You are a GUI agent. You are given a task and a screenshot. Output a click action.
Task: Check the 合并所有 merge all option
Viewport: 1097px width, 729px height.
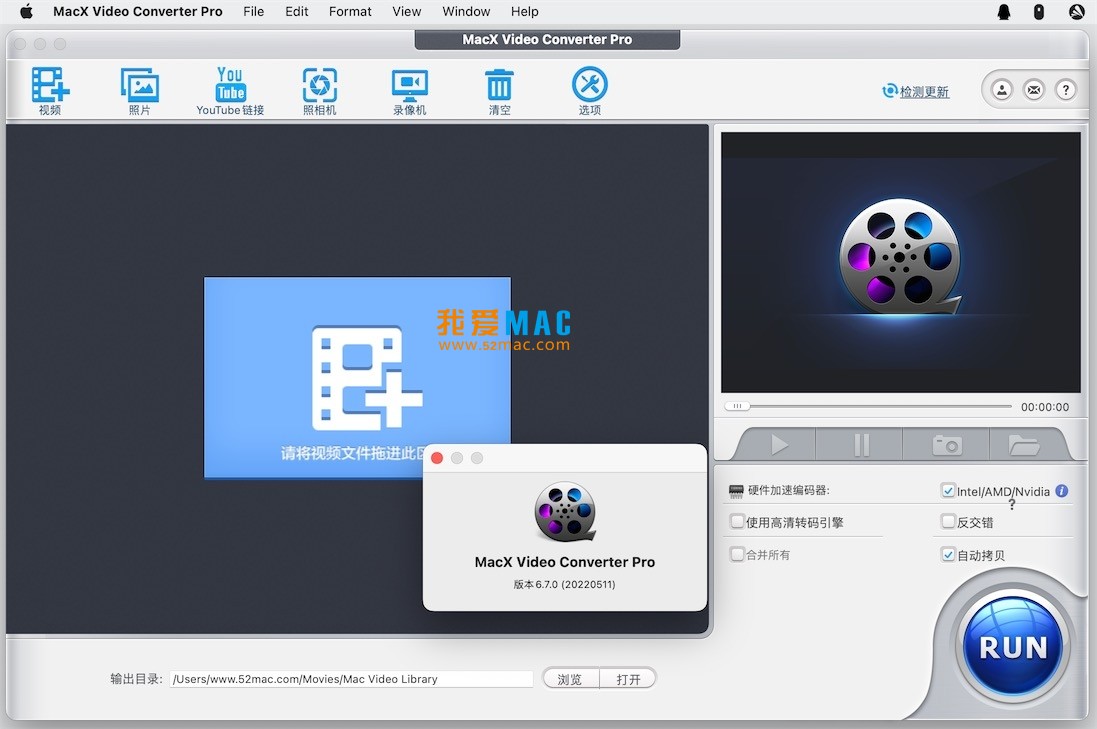point(737,554)
